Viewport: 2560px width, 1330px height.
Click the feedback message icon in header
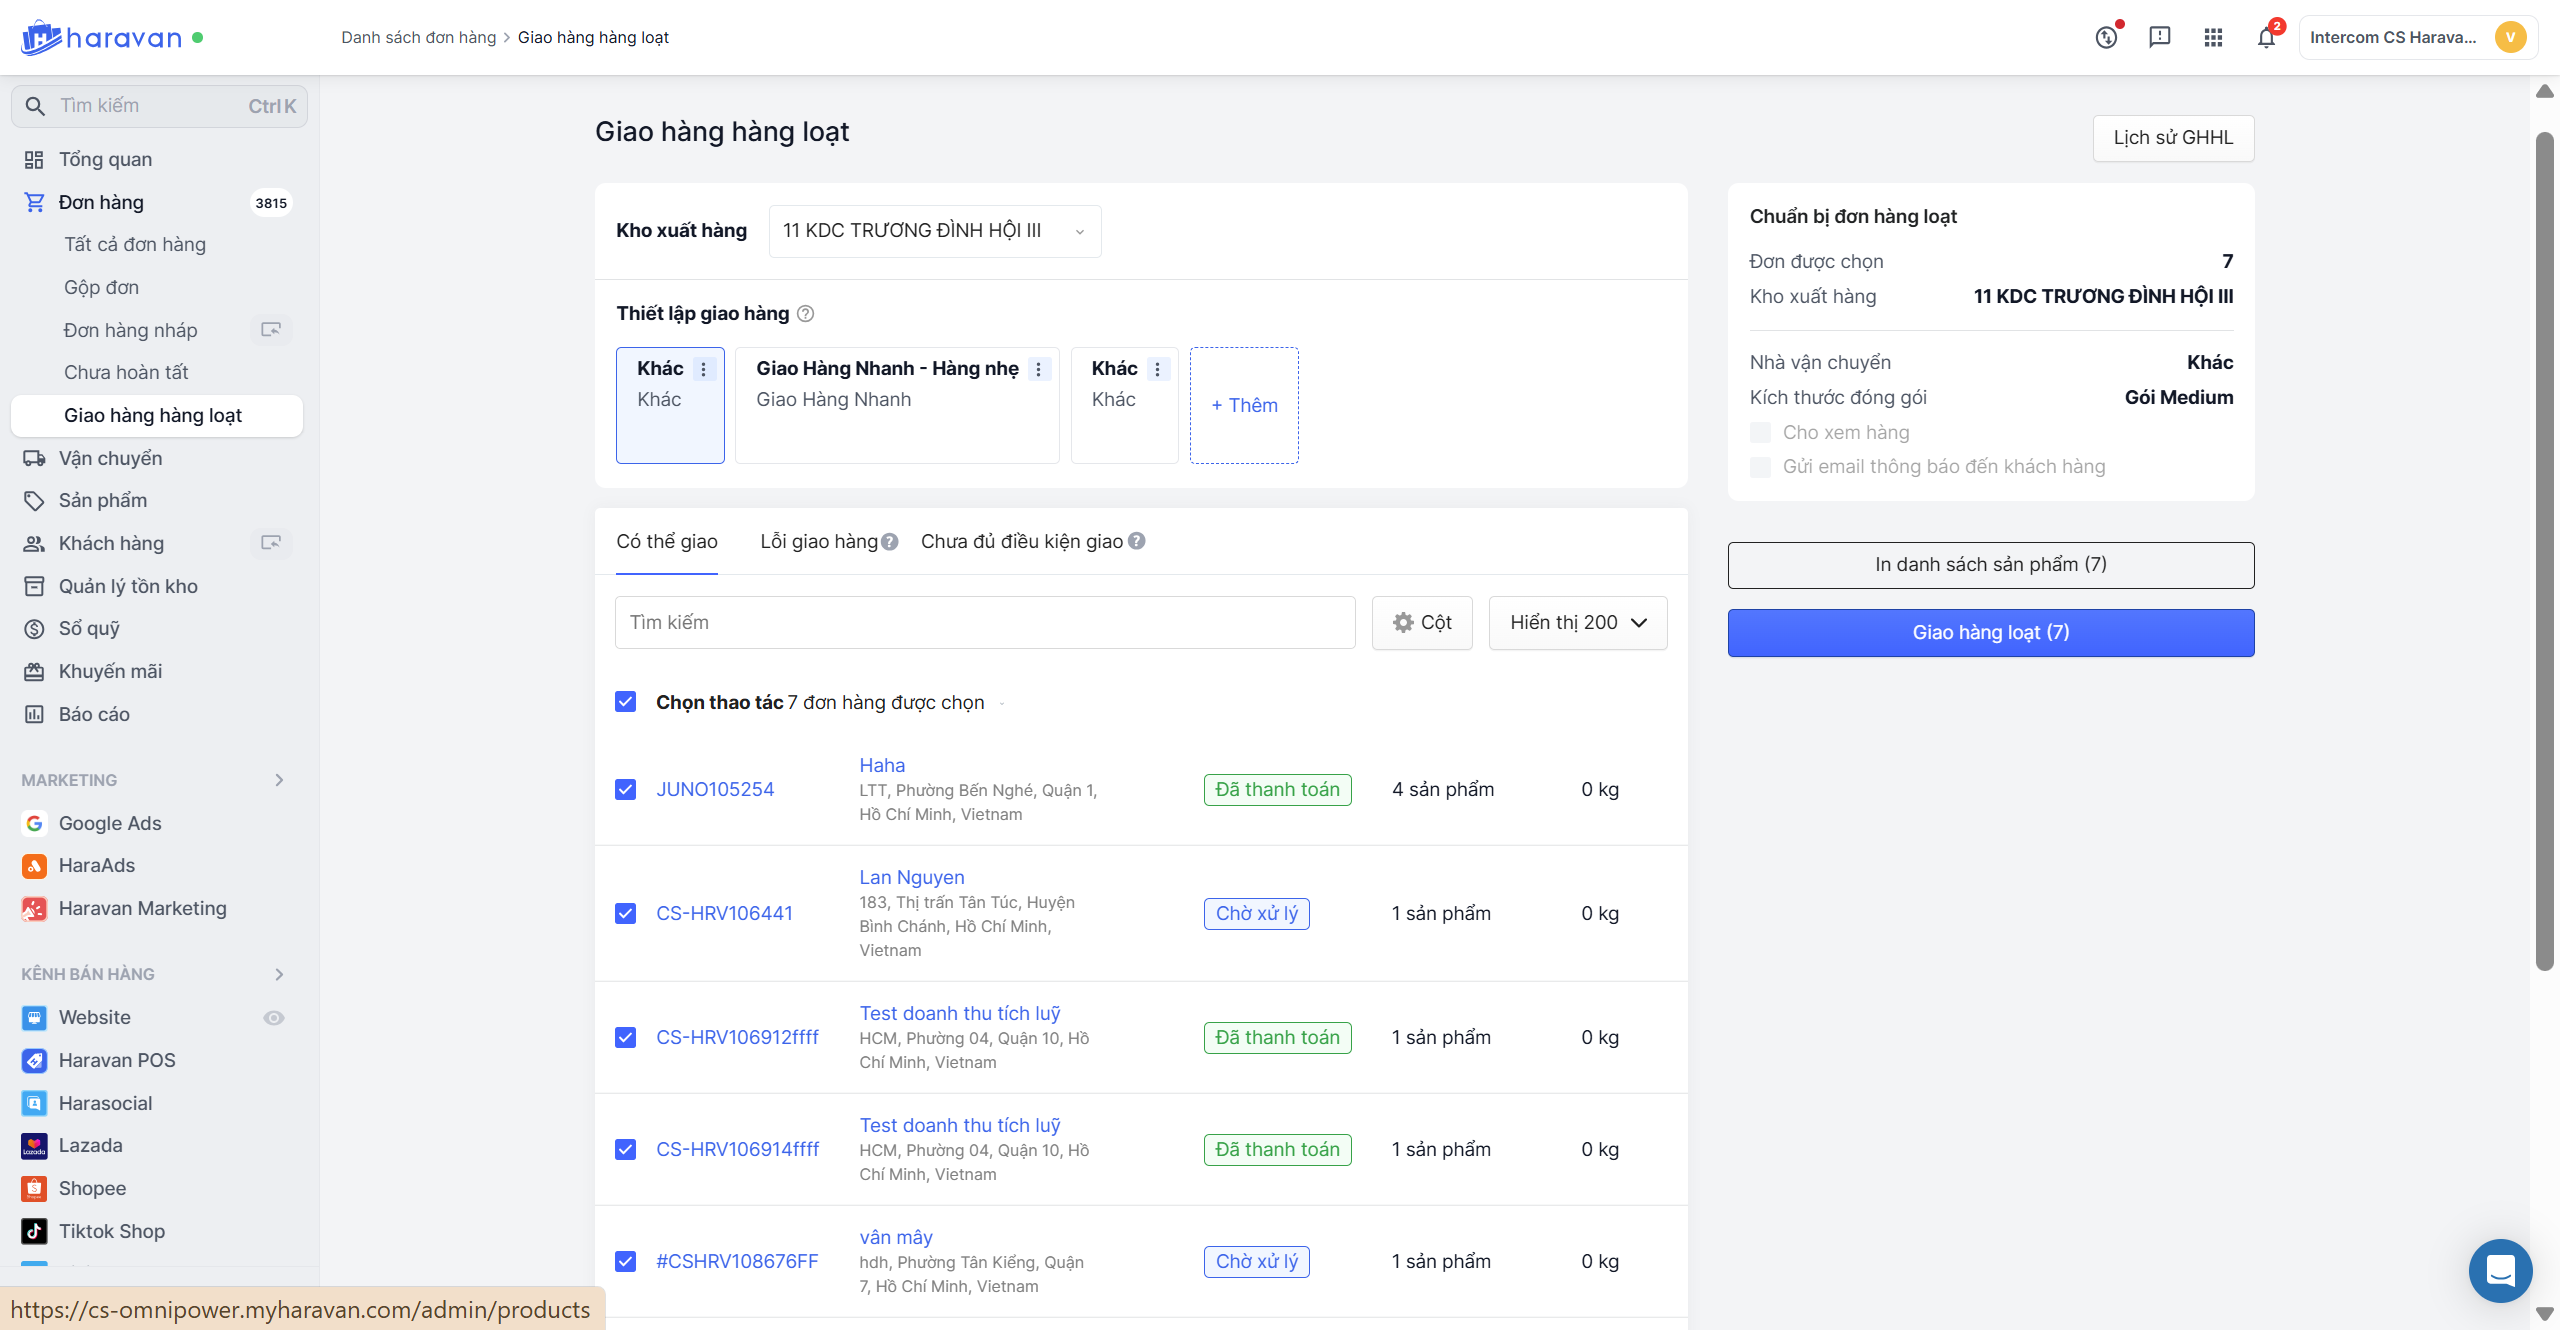coord(2160,38)
